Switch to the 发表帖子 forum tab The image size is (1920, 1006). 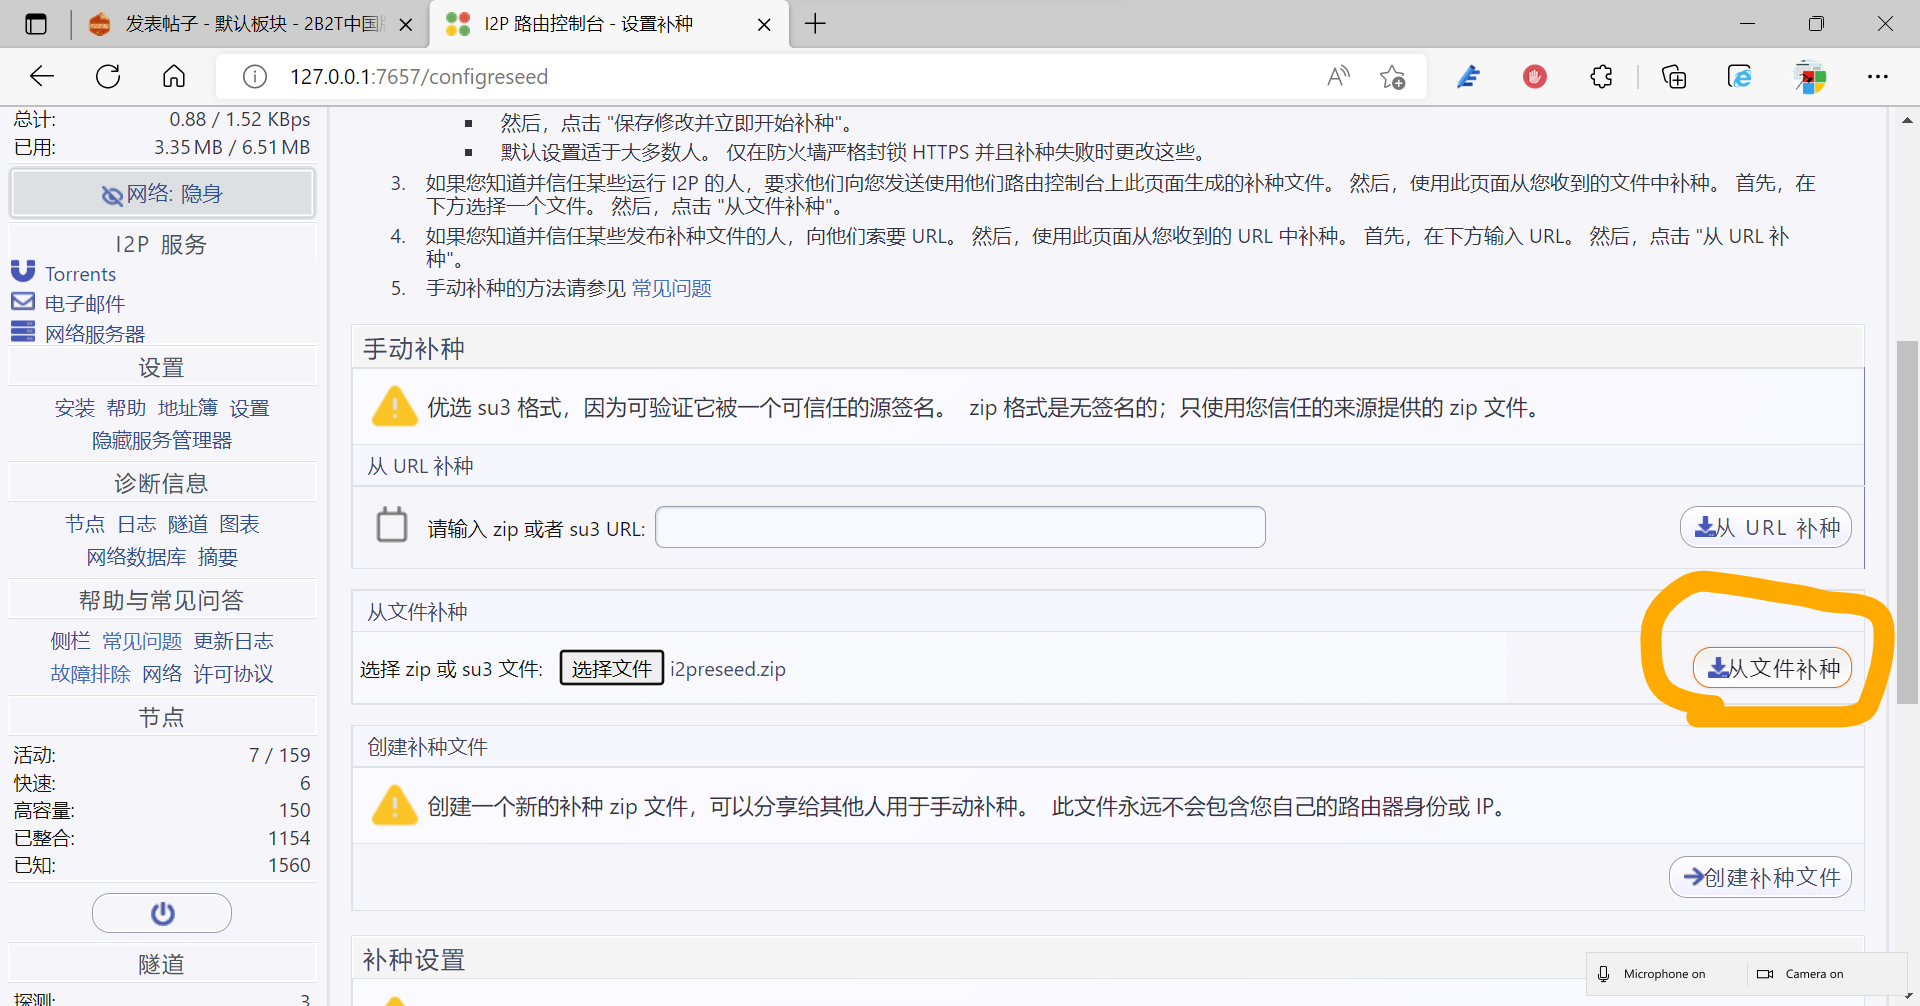pyautogui.click(x=250, y=24)
